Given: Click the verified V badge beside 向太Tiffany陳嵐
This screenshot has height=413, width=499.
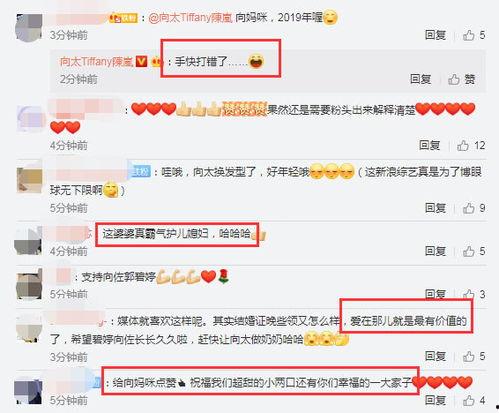Looking at the screenshot, I should click(x=142, y=62).
